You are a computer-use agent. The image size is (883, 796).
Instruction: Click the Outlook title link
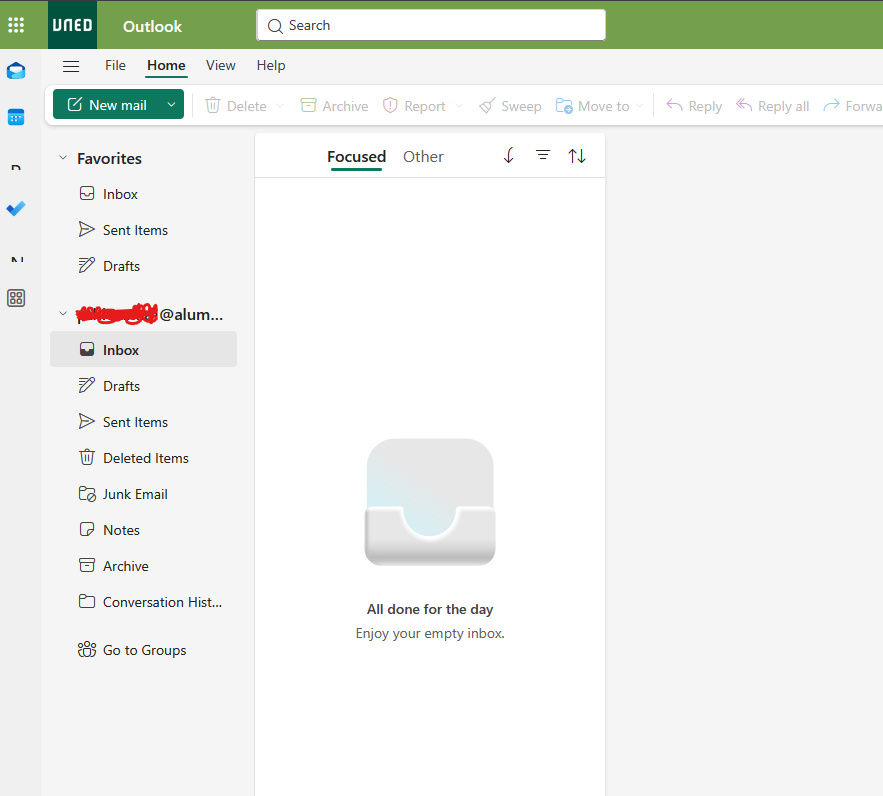coord(152,26)
